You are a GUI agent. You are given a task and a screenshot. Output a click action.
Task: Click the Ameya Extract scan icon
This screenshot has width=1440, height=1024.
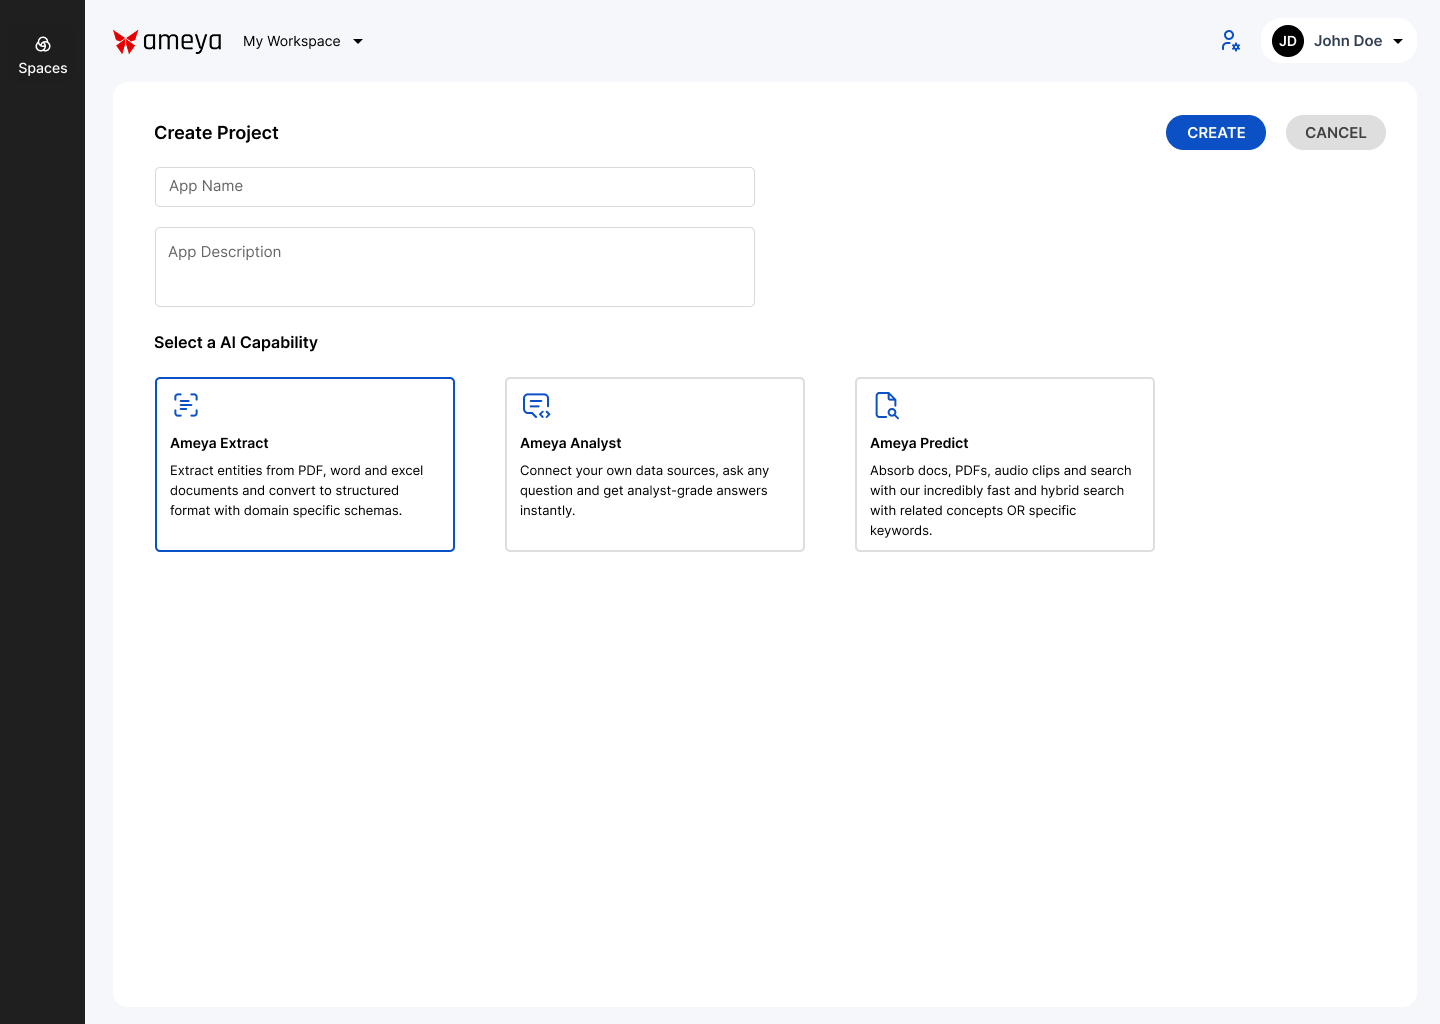(186, 405)
